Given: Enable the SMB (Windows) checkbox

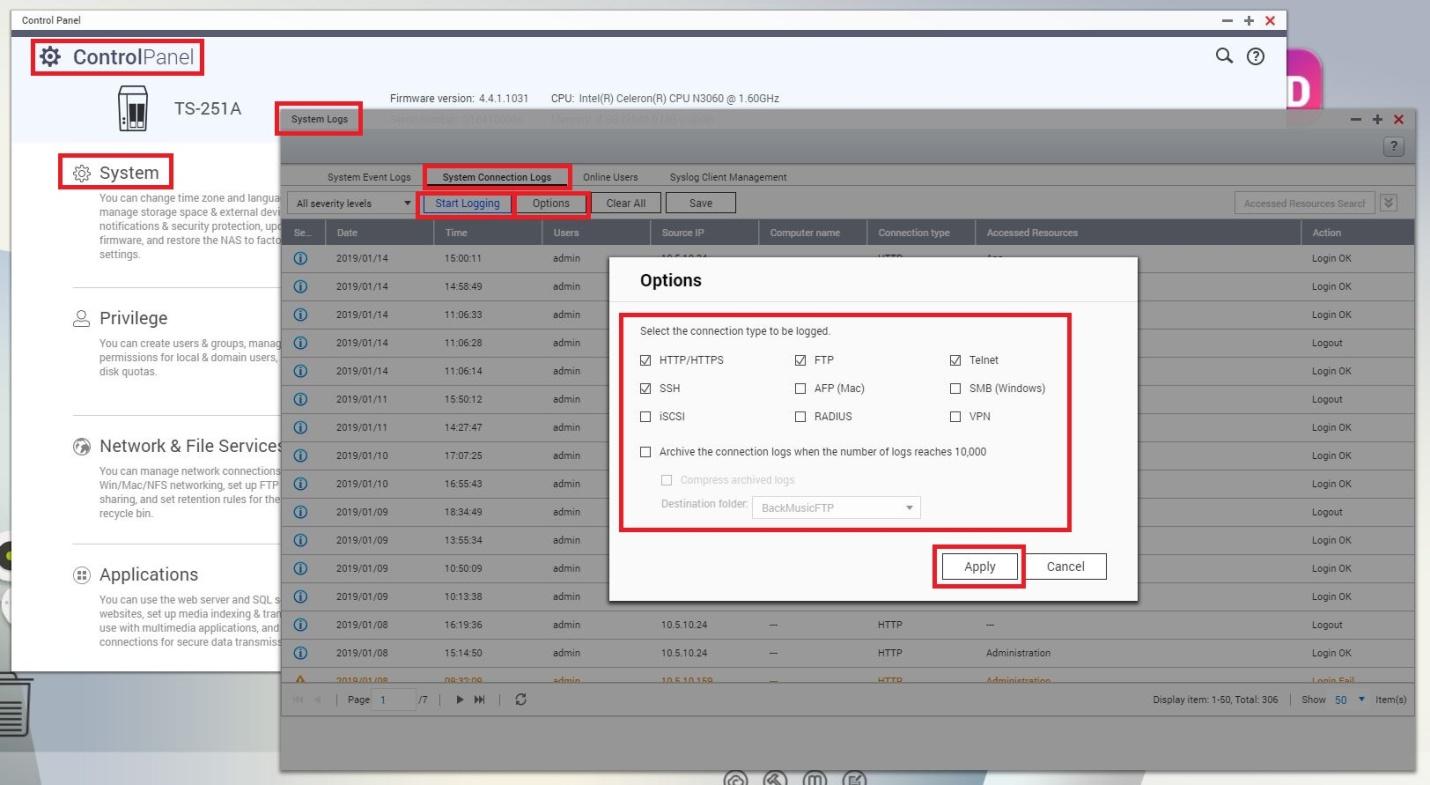Looking at the screenshot, I should click(955, 389).
